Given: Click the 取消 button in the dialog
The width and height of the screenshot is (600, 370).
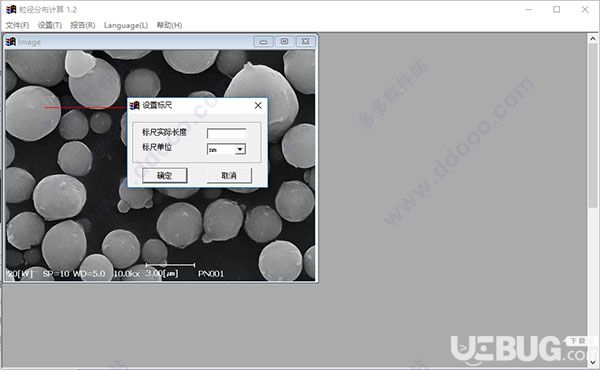Looking at the screenshot, I should pos(229,176).
